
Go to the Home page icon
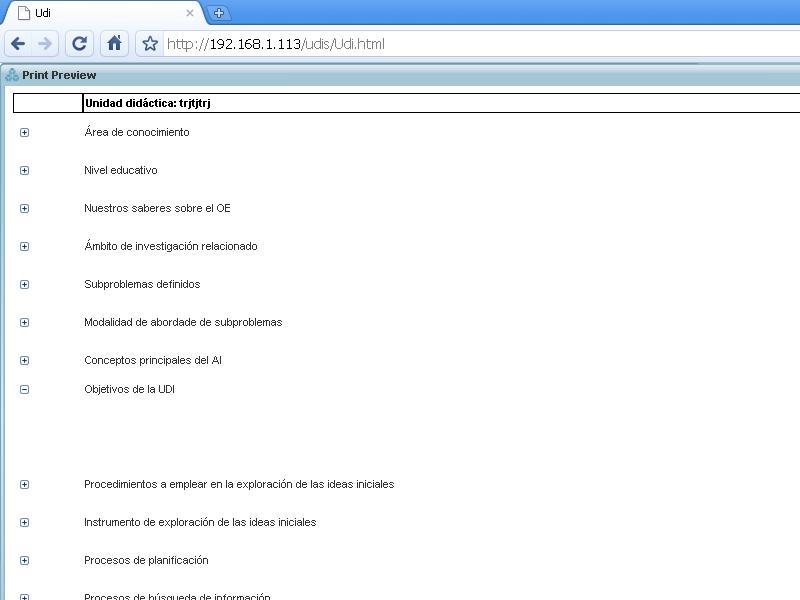click(x=114, y=43)
